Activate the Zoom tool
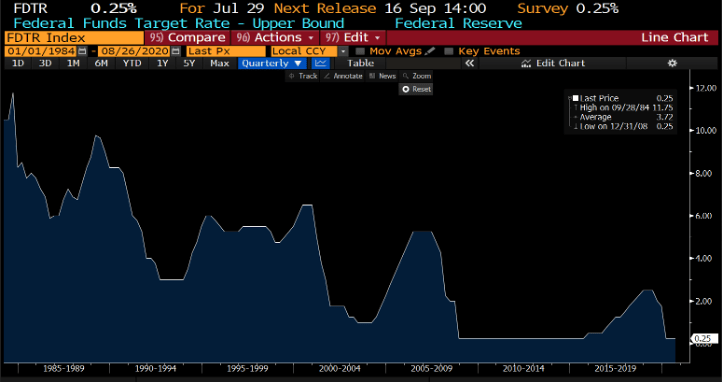Viewport: 722px width, 382px height. pyautogui.click(x=416, y=76)
